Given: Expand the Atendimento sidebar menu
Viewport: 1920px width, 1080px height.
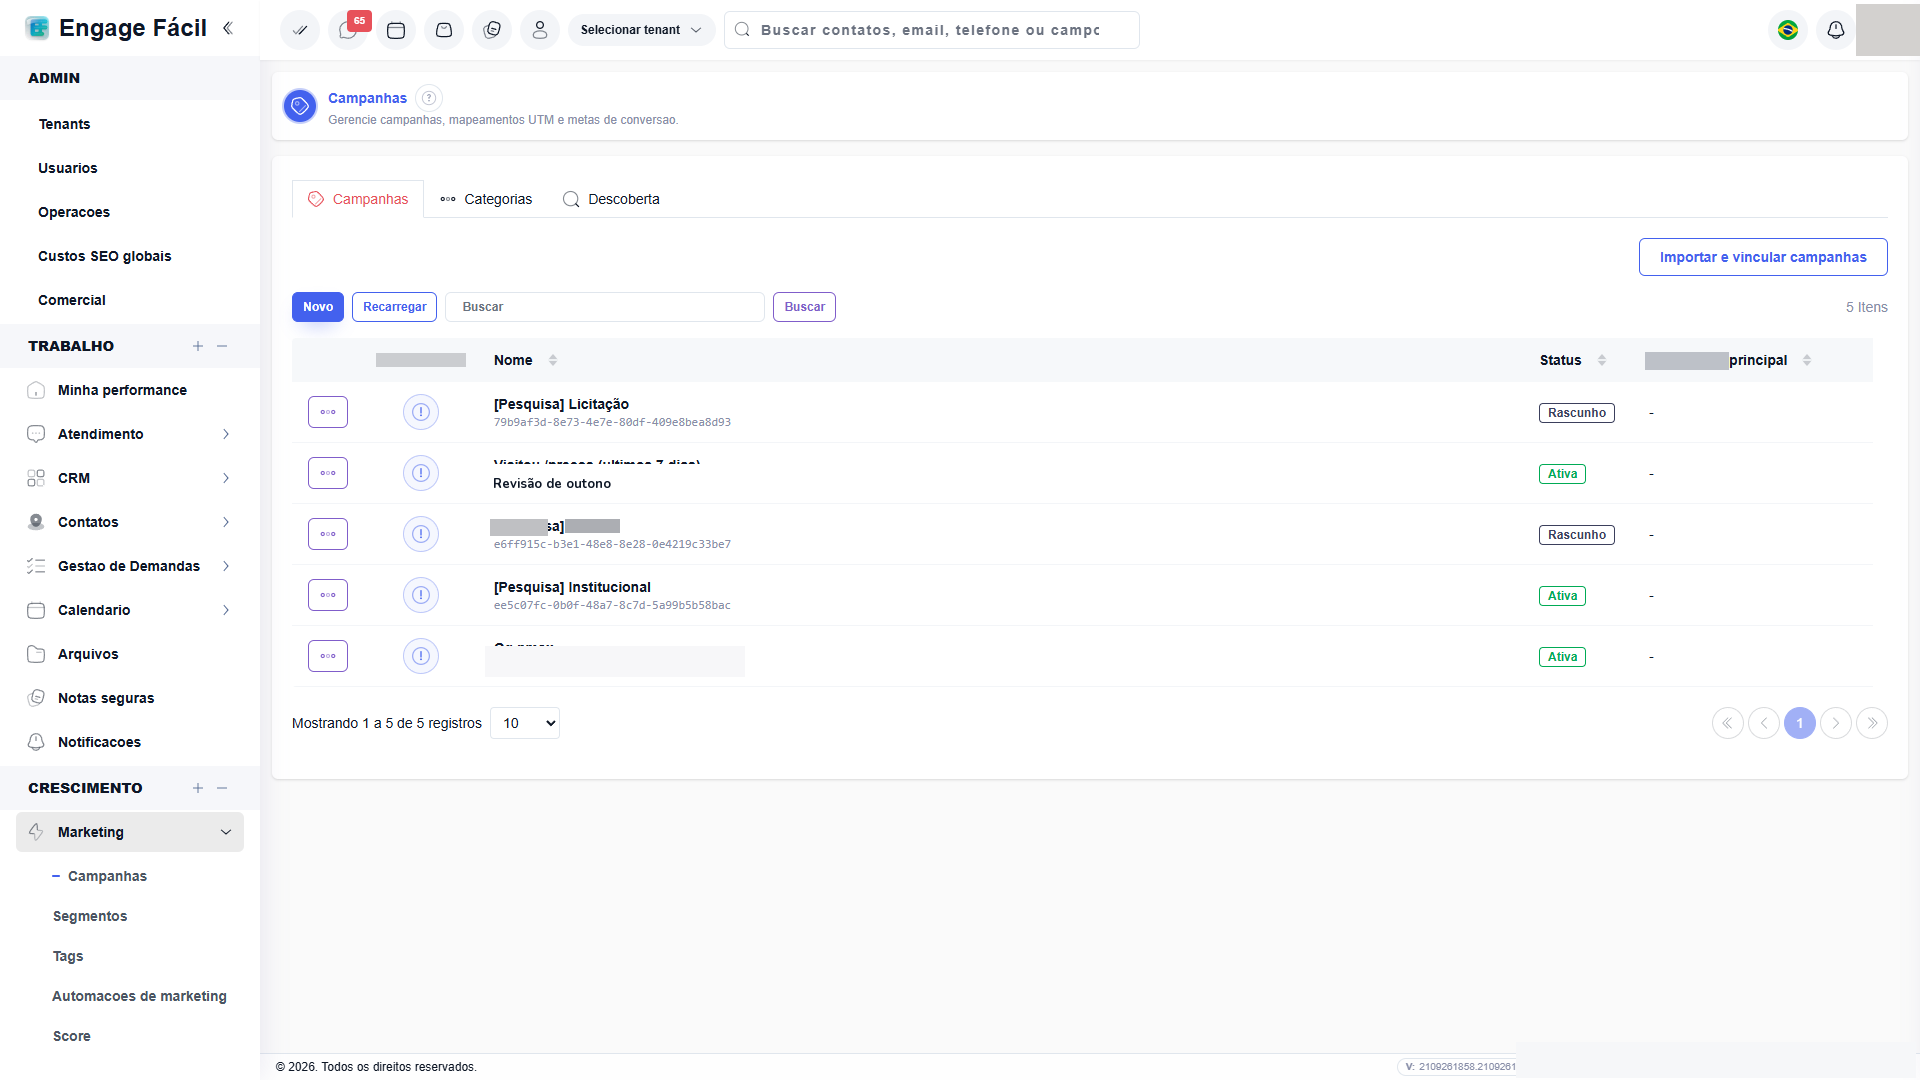Looking at the screenshot, I should tap(130, 434).
